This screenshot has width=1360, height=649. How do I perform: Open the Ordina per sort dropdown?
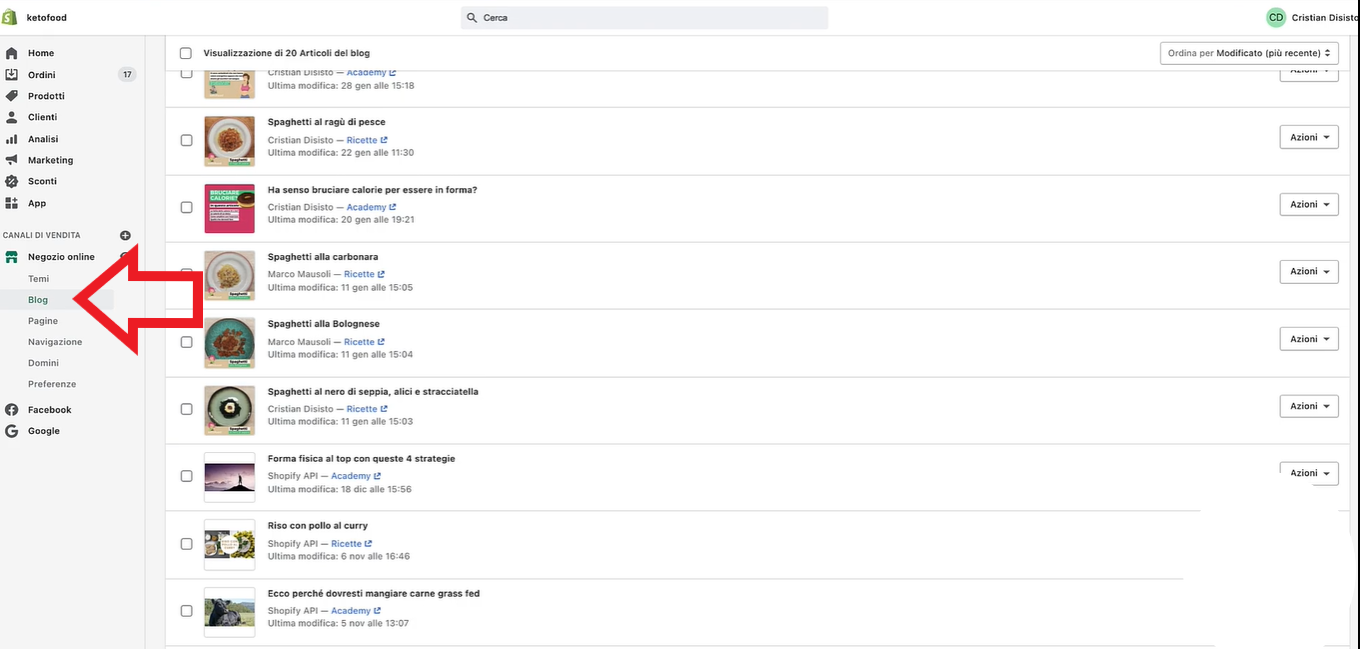click(x=1249, y=53)
